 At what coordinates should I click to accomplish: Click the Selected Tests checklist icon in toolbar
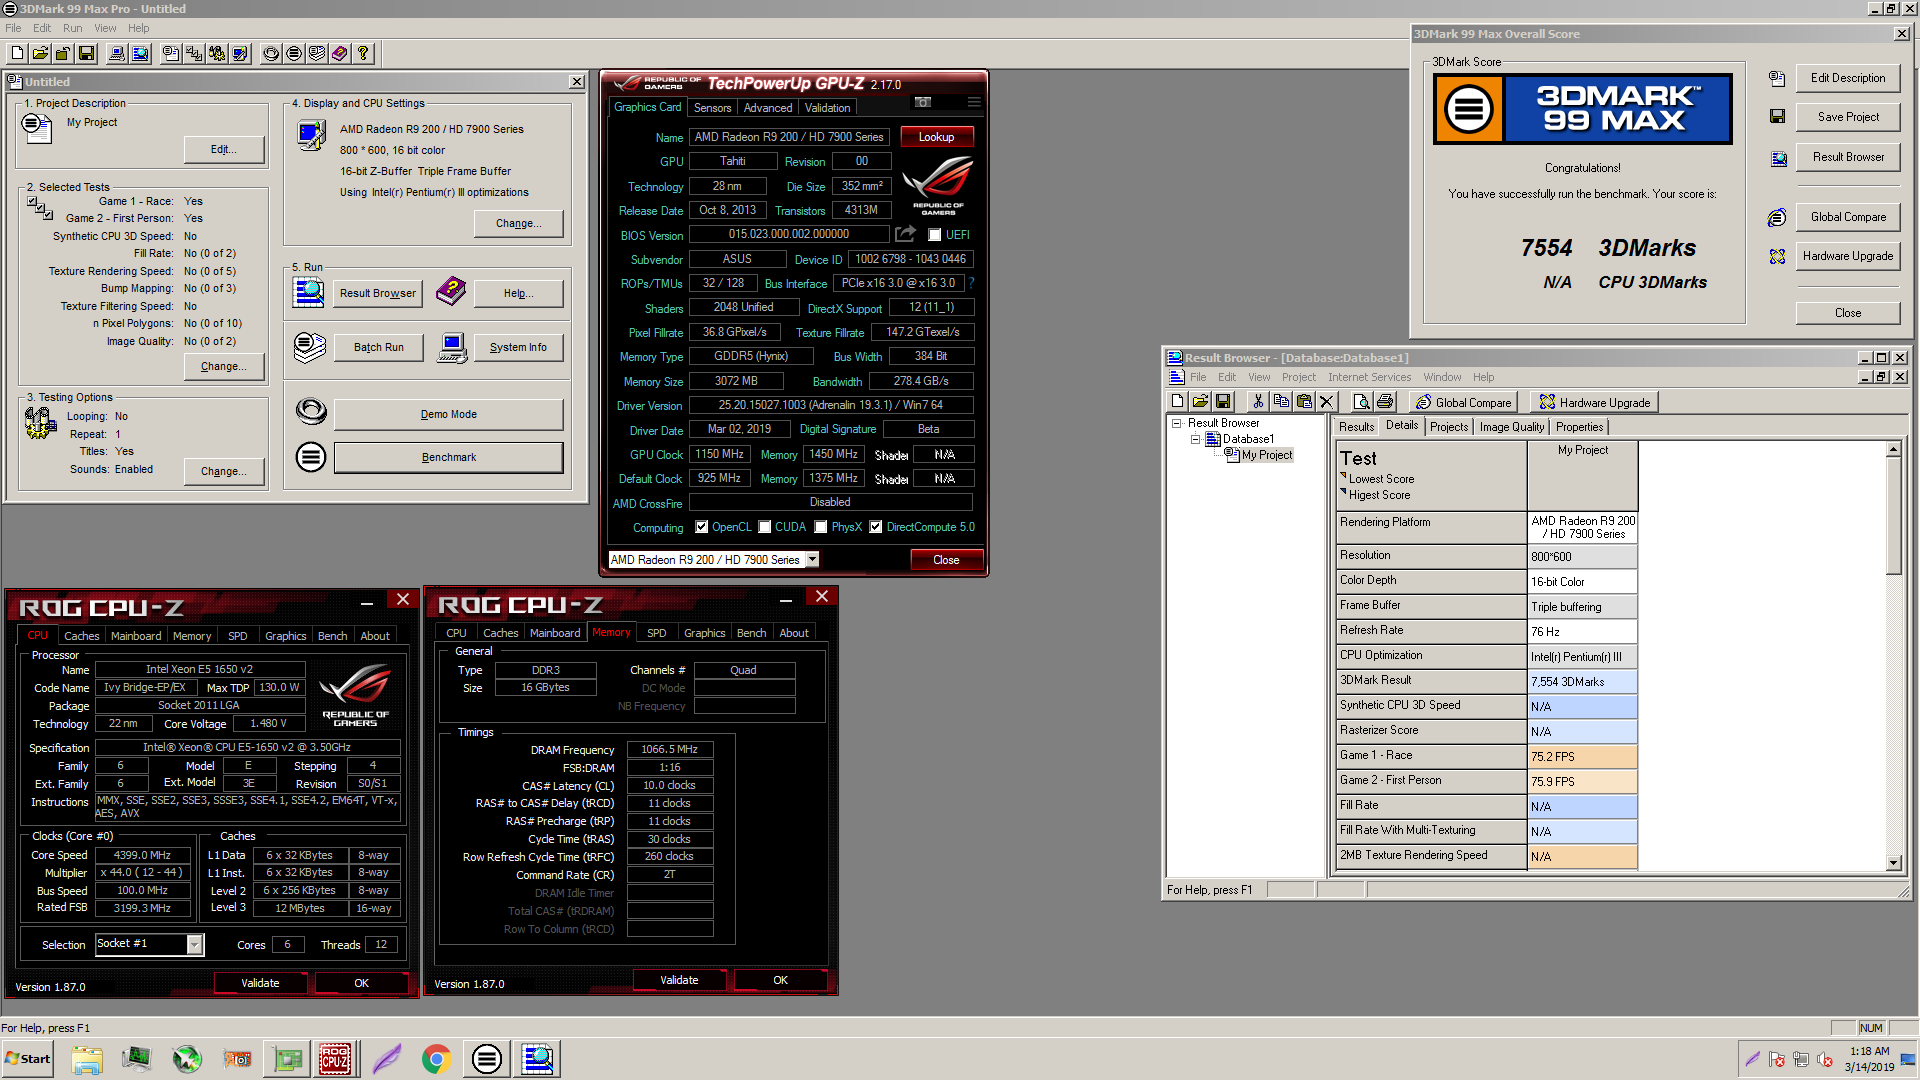[194, 54]
